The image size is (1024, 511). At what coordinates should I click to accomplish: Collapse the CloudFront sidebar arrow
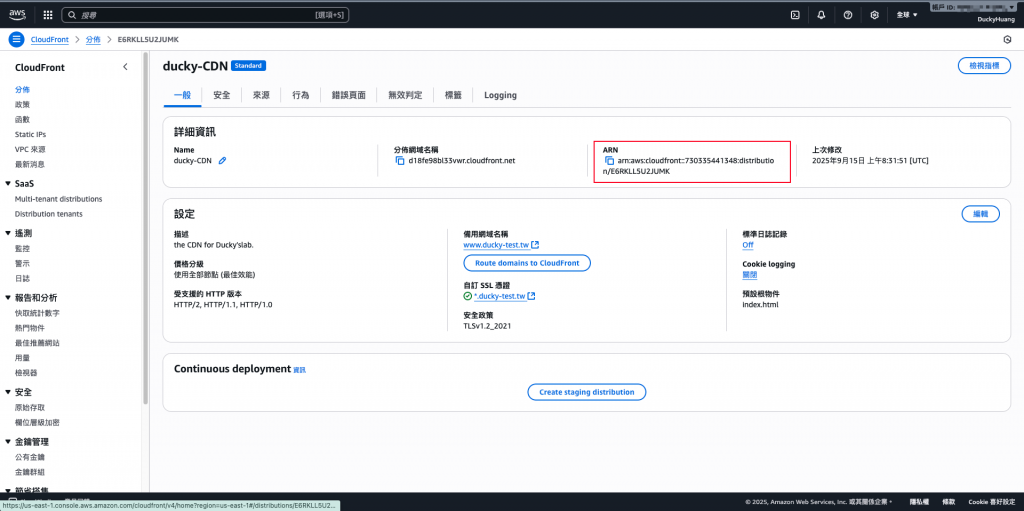tap(125, 67)
